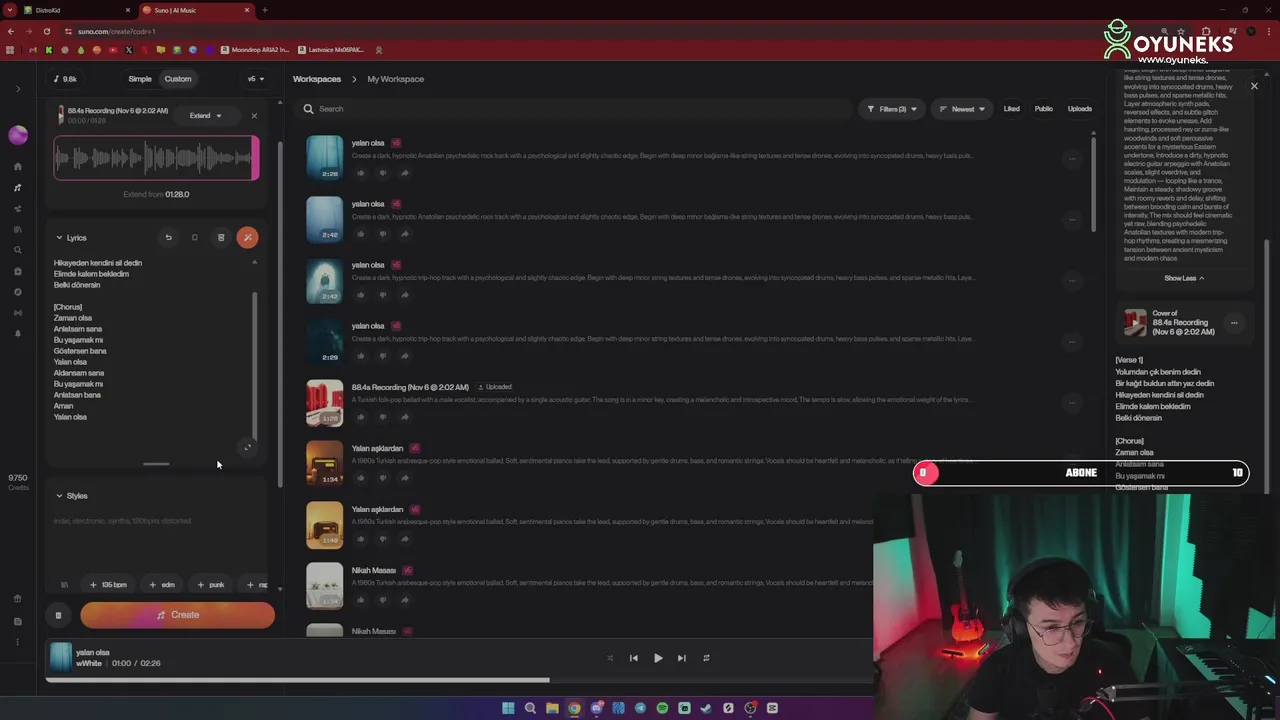
Task: Open the Library sidebar icon
Action: click(x=18, y=229)
